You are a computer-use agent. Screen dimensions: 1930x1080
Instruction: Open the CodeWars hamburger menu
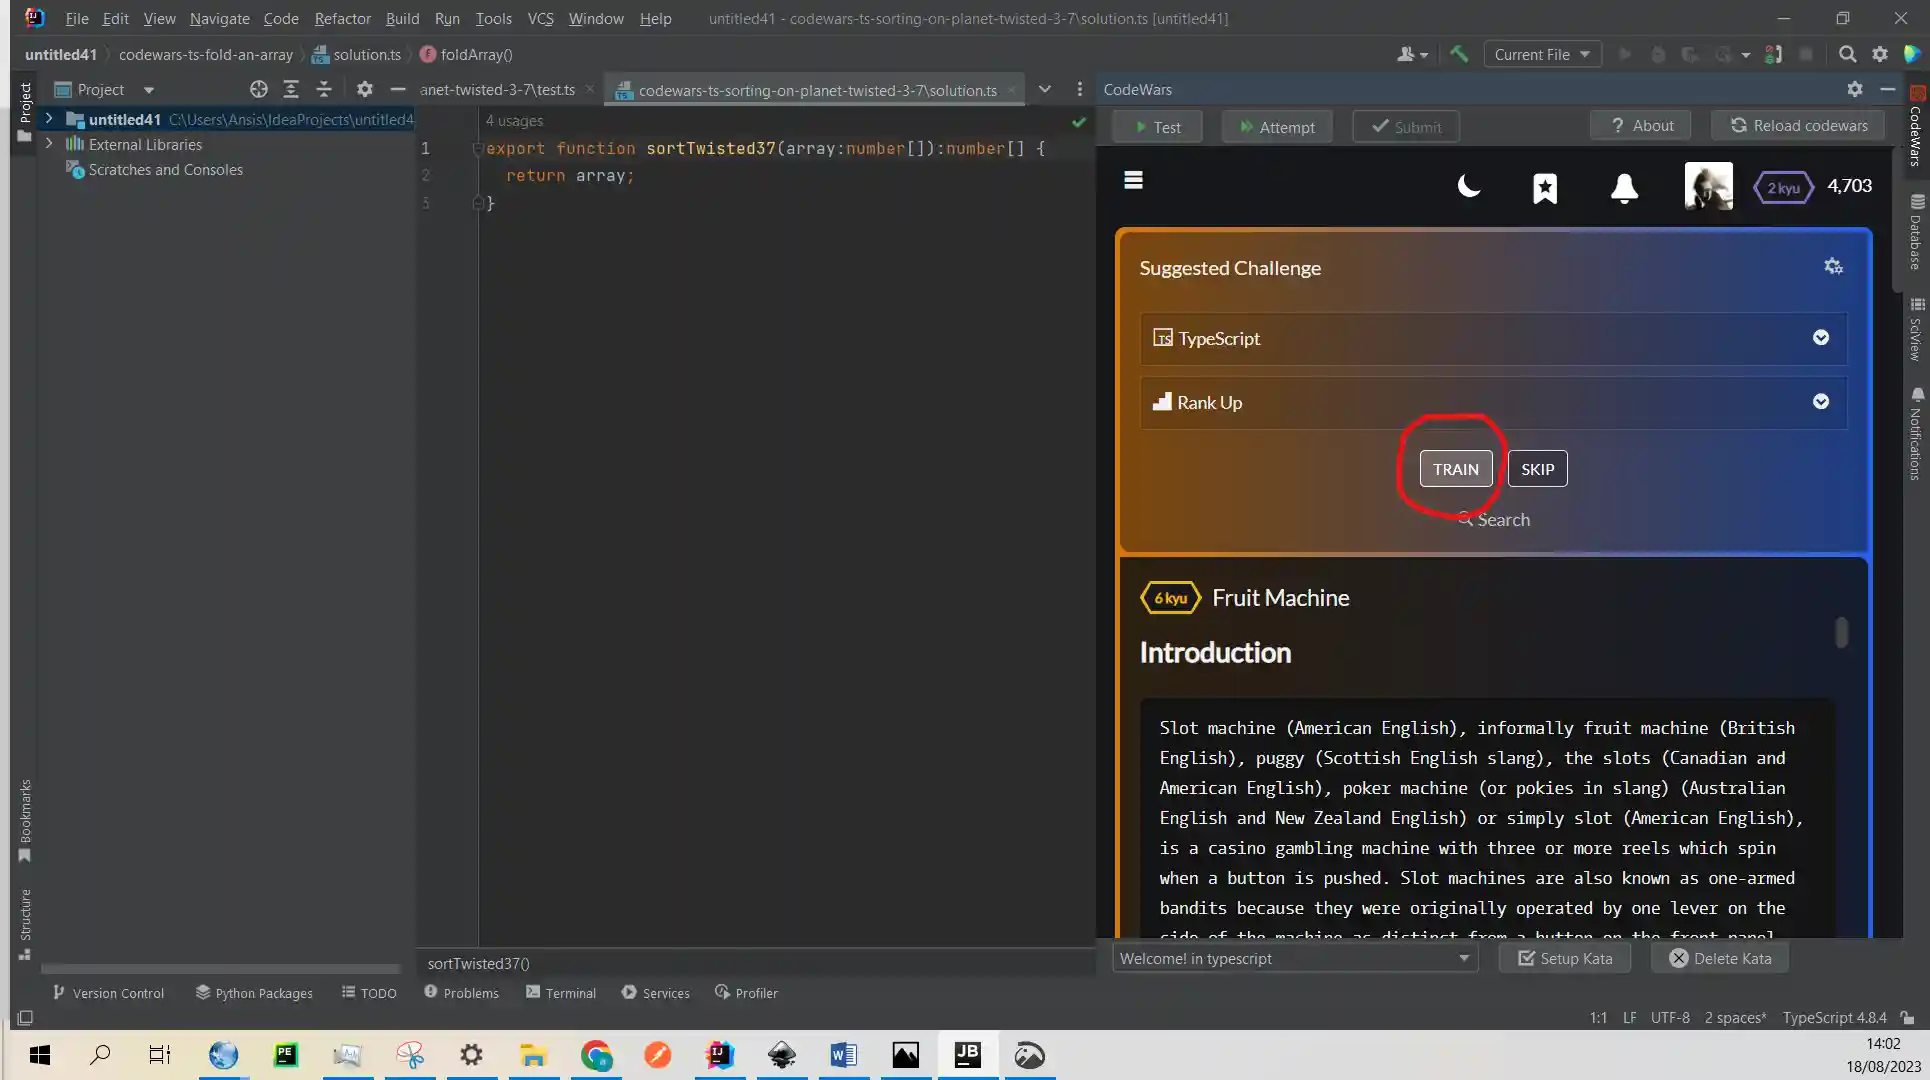click(1133, 180)
